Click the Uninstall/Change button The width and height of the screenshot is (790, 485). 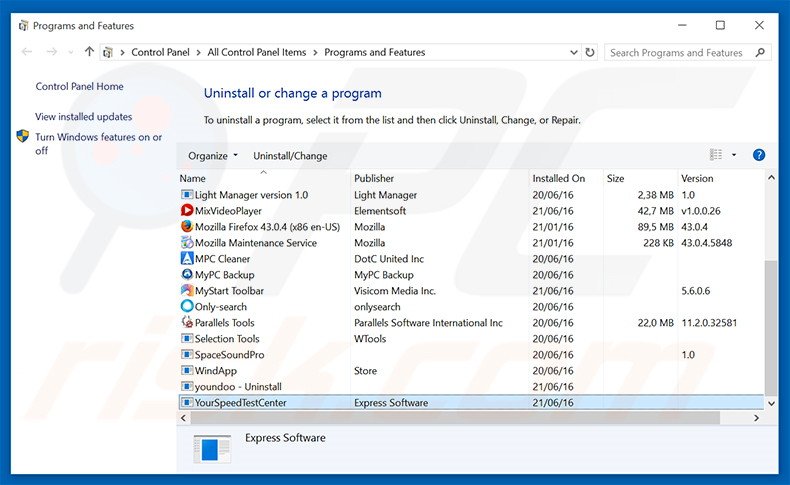point(290,156)
